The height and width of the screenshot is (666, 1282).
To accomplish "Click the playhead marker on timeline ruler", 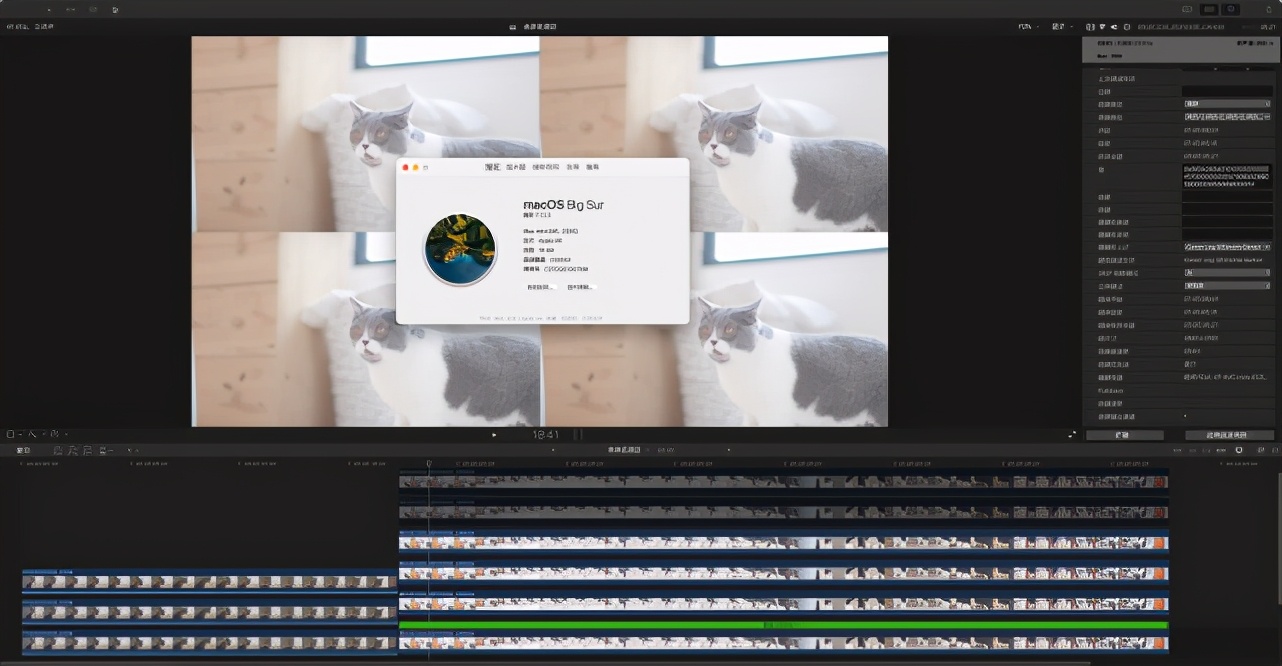I will tap(429, 463).
